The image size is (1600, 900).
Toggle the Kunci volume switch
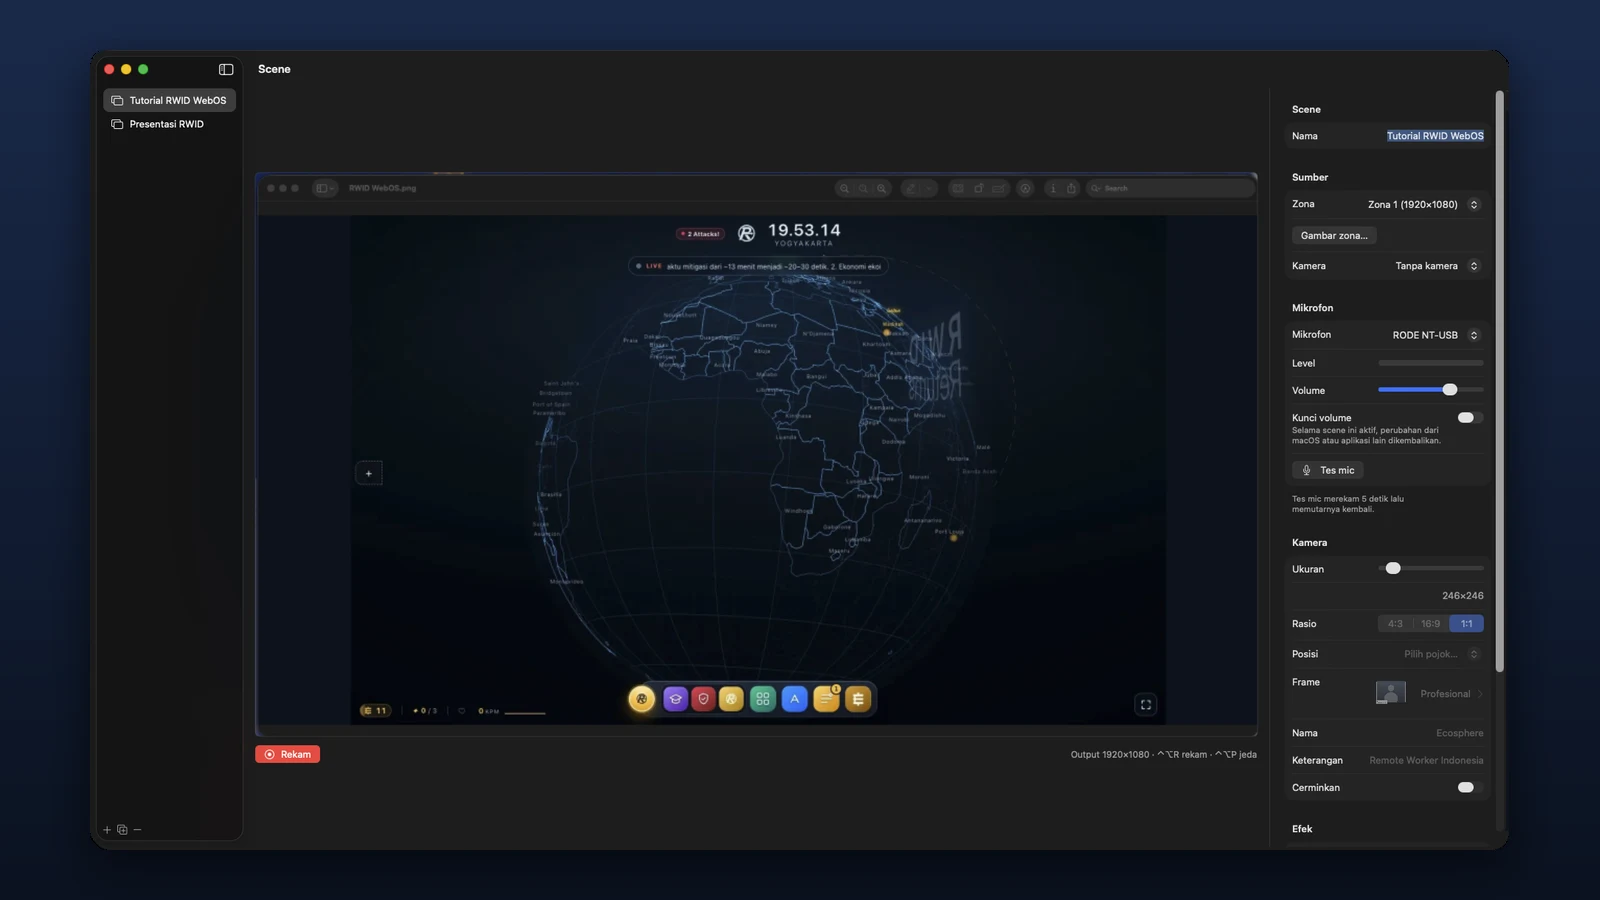click(x=1469, y=417)
